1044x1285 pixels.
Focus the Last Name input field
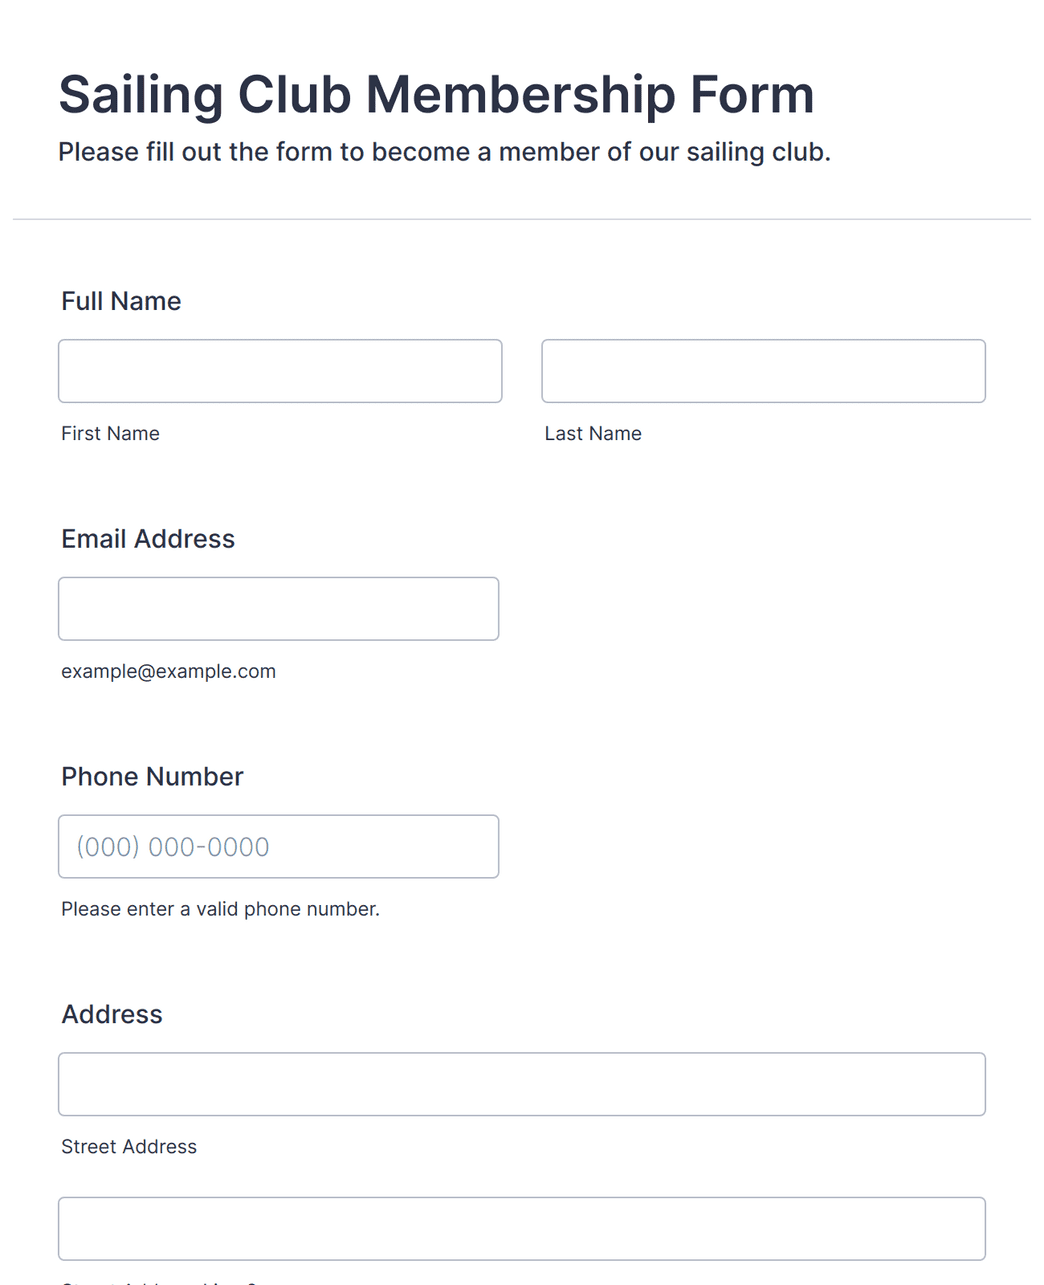[x=763, y=371]
